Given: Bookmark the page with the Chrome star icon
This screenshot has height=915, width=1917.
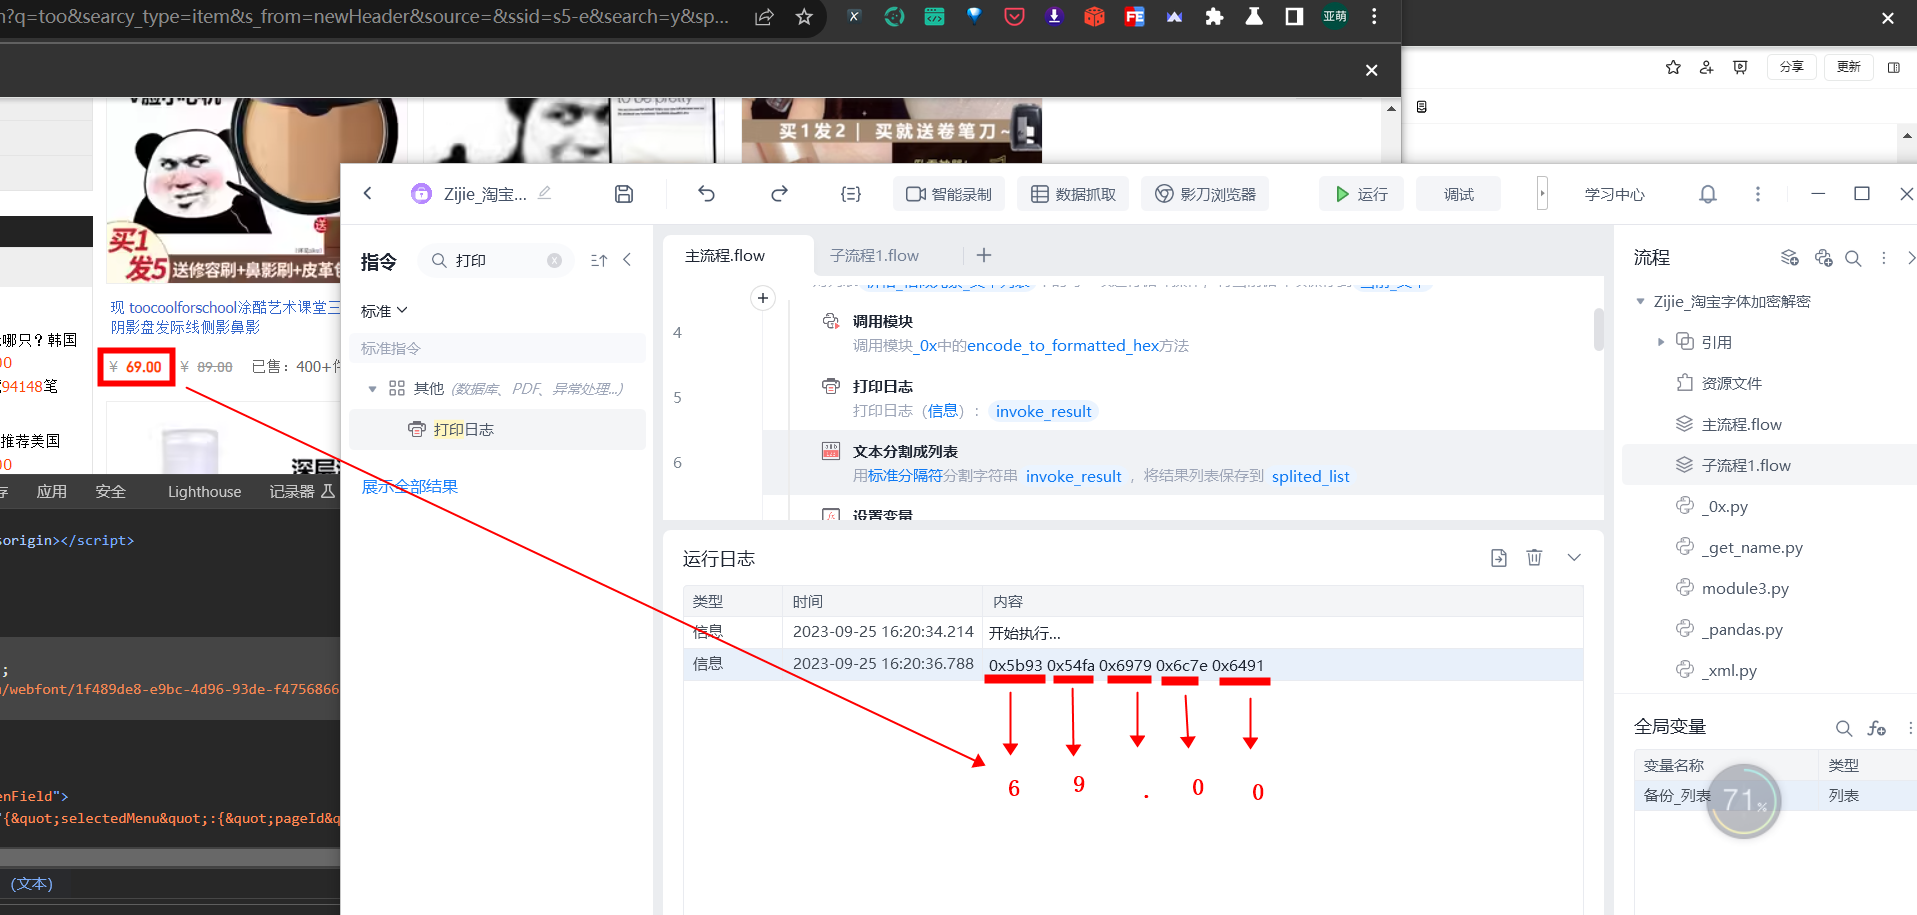Looking at the screenshot, I should [804, 17].
